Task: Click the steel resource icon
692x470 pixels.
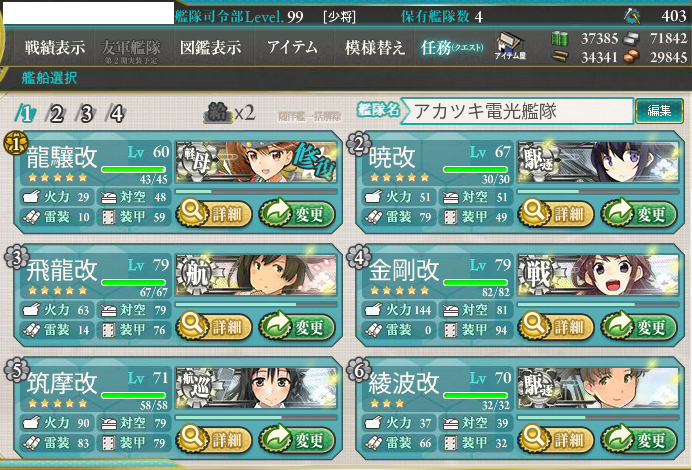Action: coord(631,39)
